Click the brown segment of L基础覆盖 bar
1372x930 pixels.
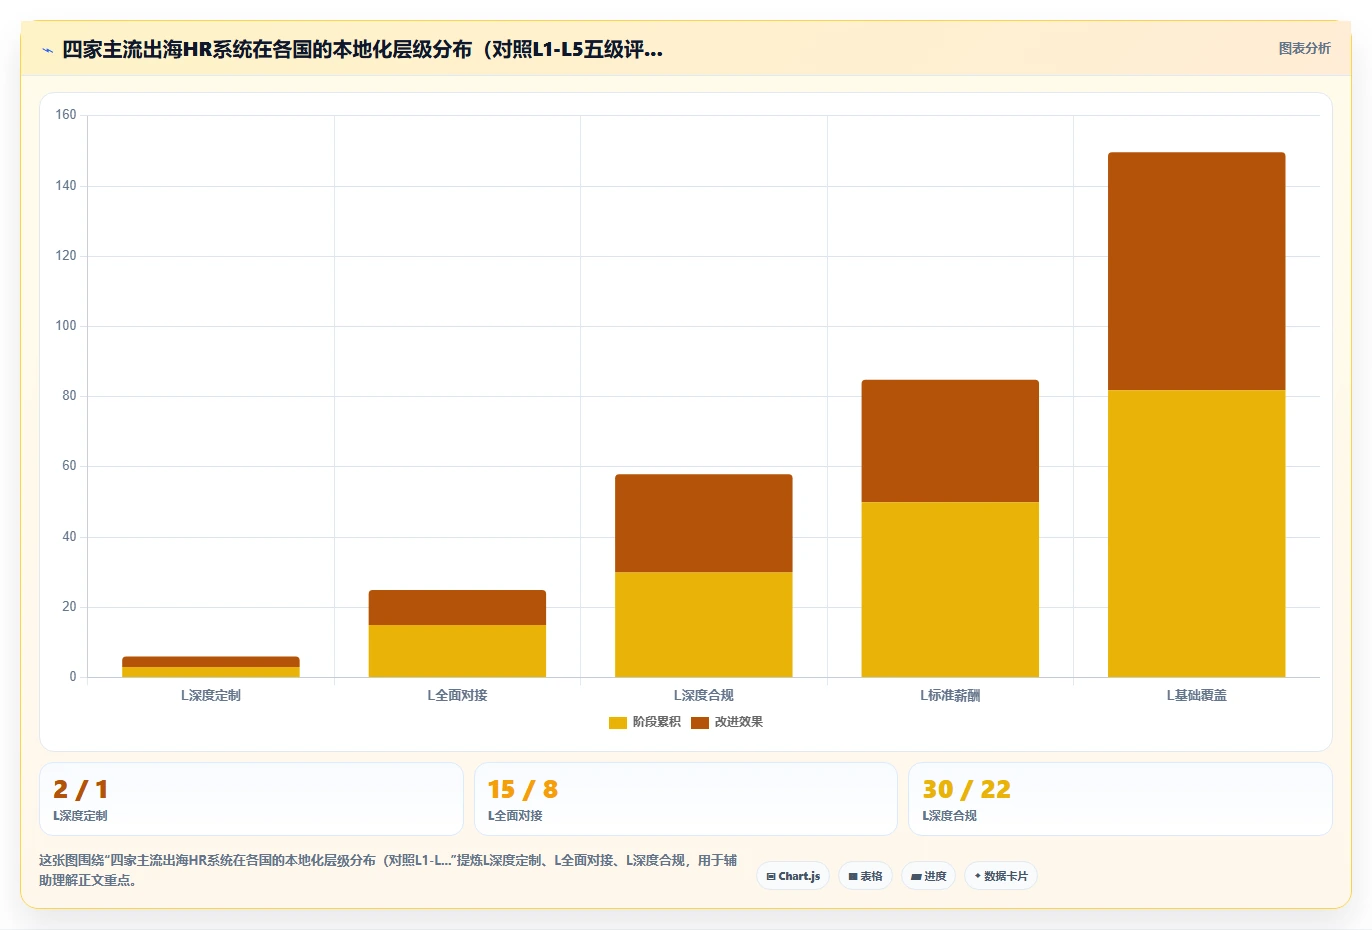pos(1196,271)
